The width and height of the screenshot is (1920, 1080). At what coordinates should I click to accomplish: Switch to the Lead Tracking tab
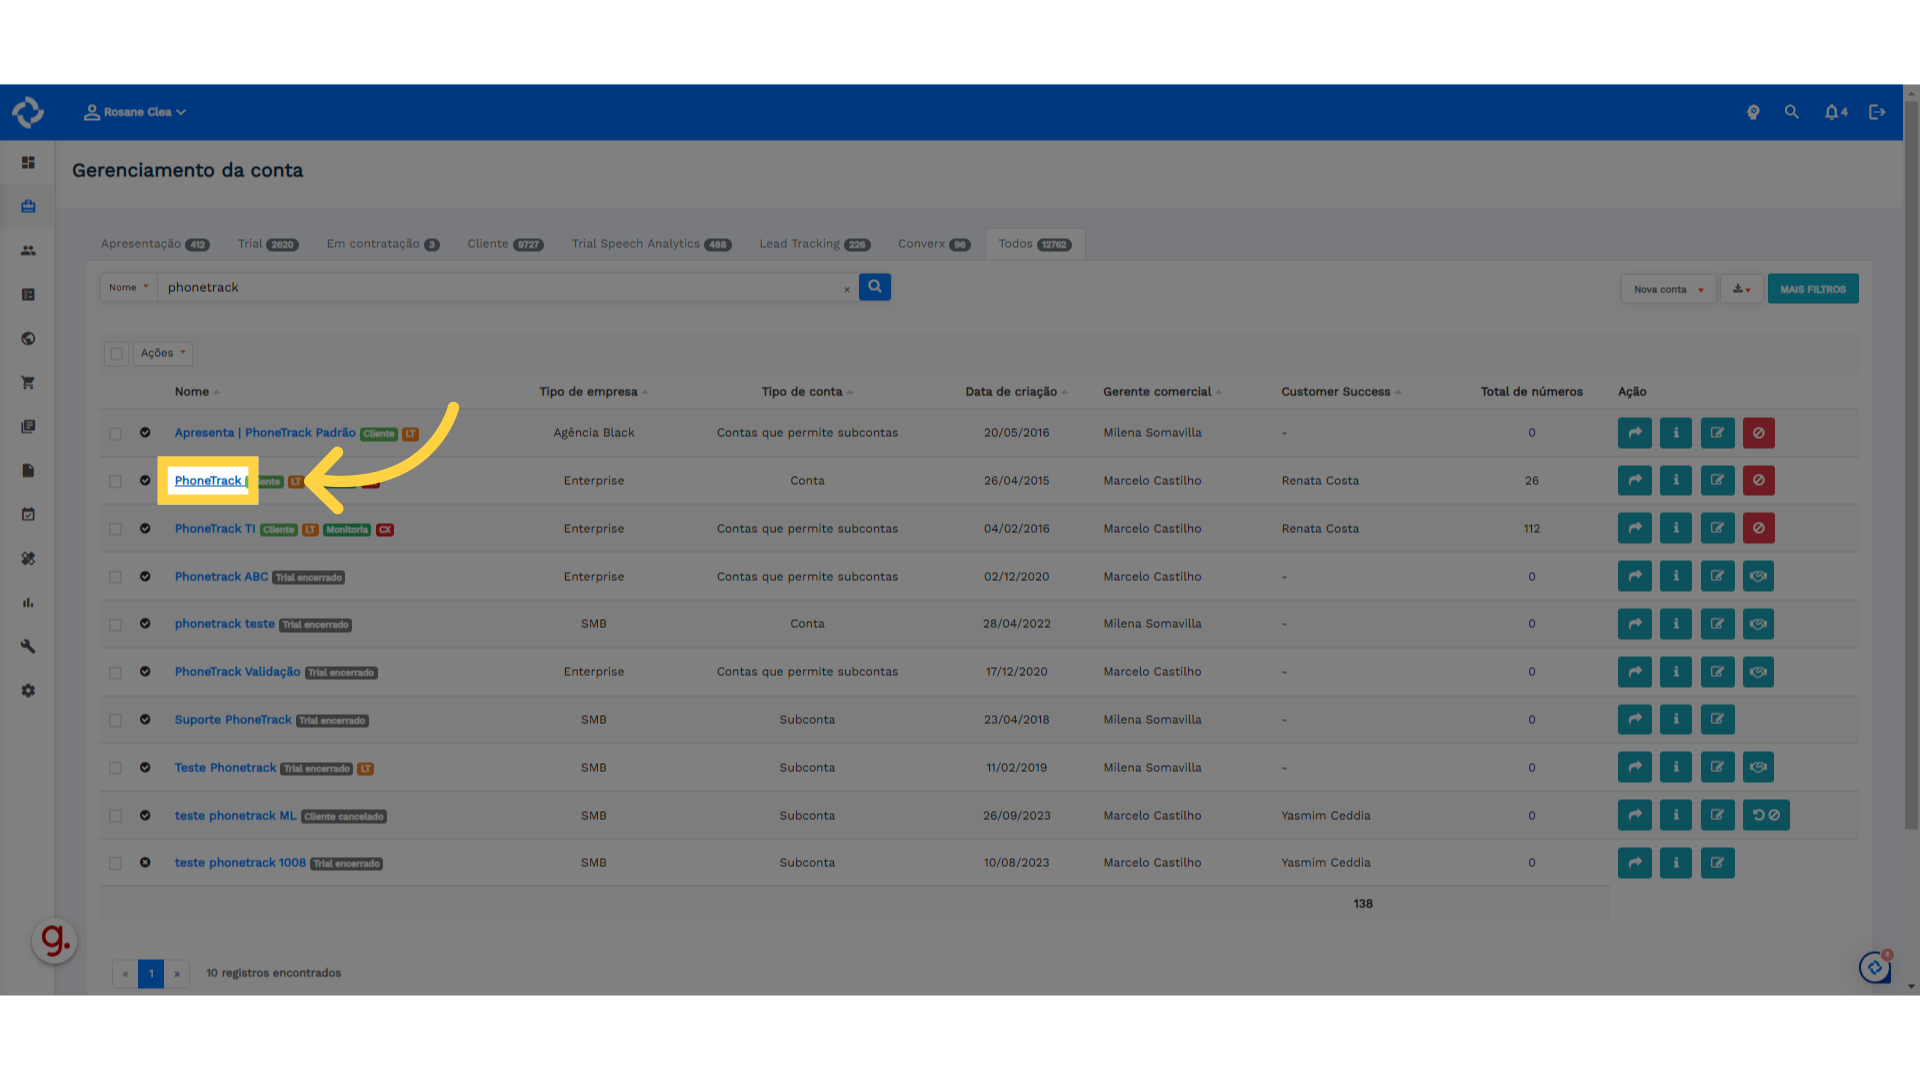pos(814,244)
